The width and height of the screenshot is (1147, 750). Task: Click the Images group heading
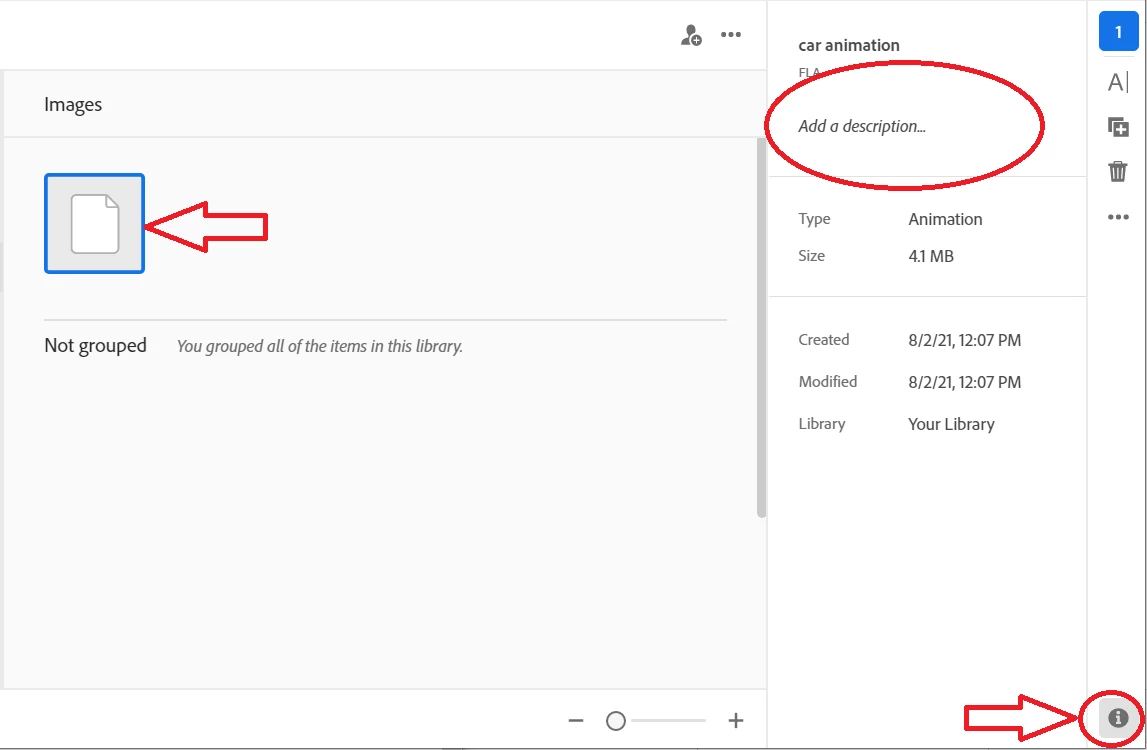coord(73,105)
